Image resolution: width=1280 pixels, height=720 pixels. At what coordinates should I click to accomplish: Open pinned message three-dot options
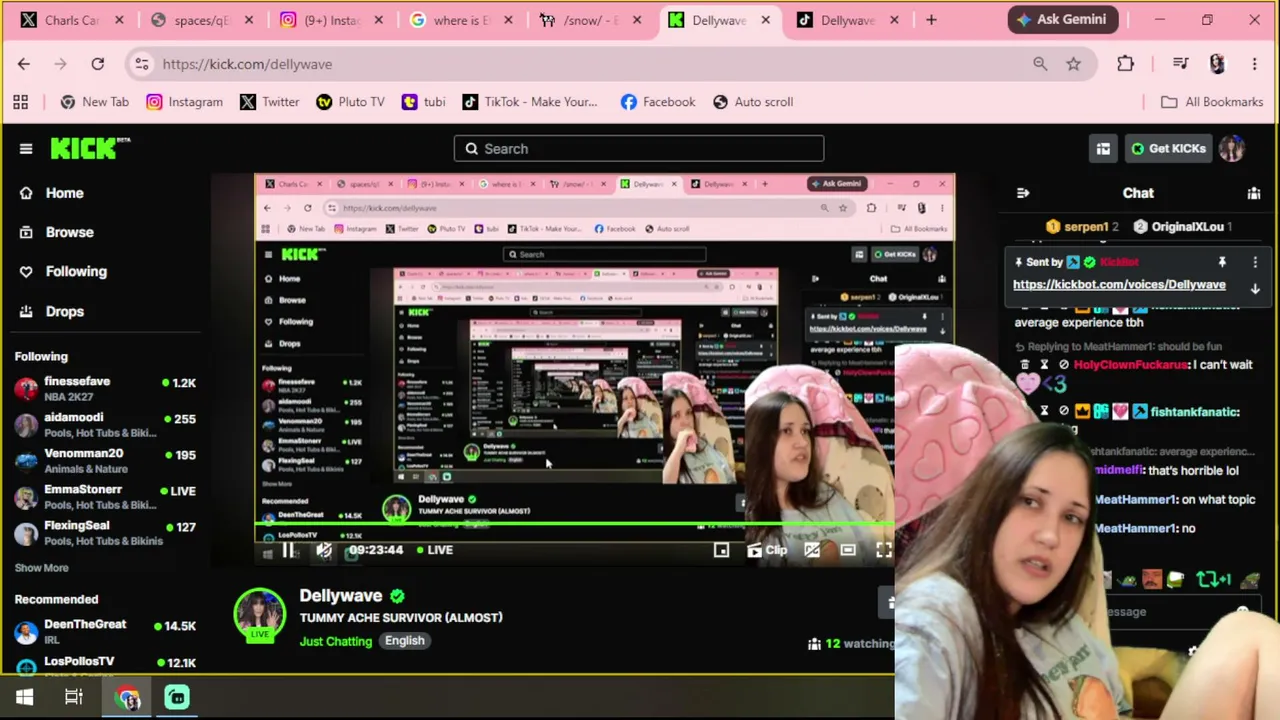1255,262
